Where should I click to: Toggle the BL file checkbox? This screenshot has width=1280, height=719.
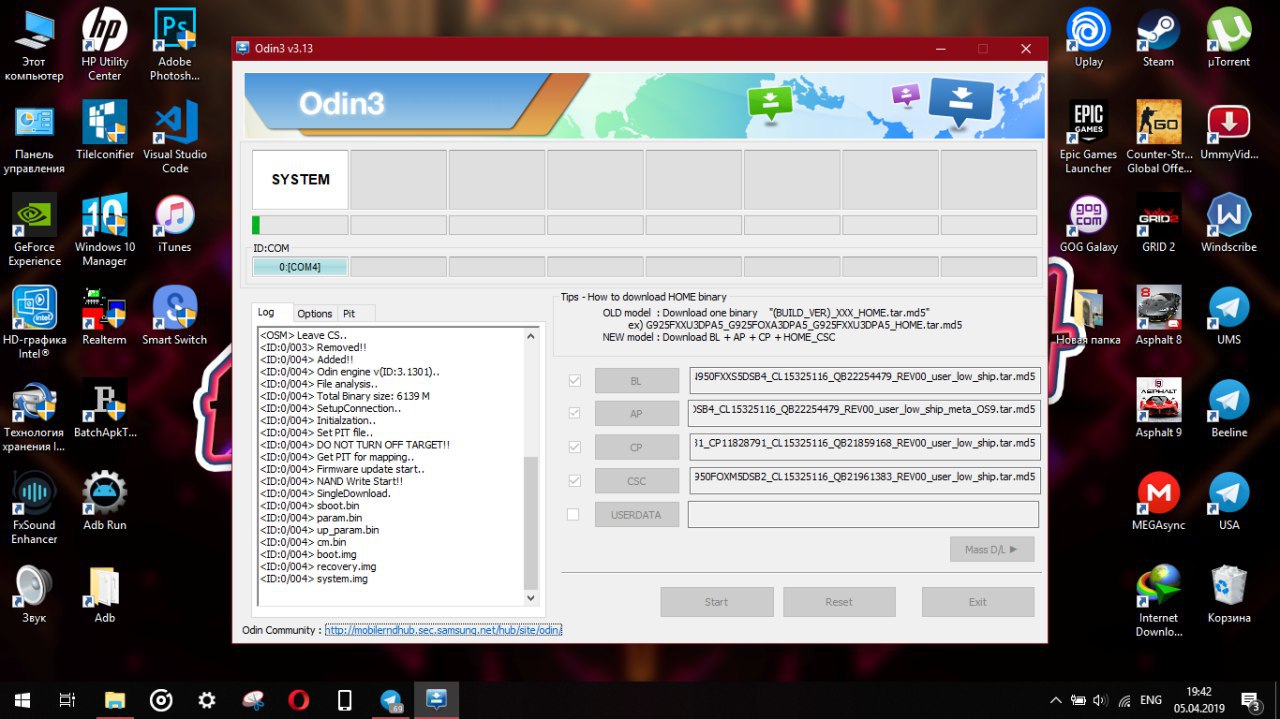(x=574, y=380)
